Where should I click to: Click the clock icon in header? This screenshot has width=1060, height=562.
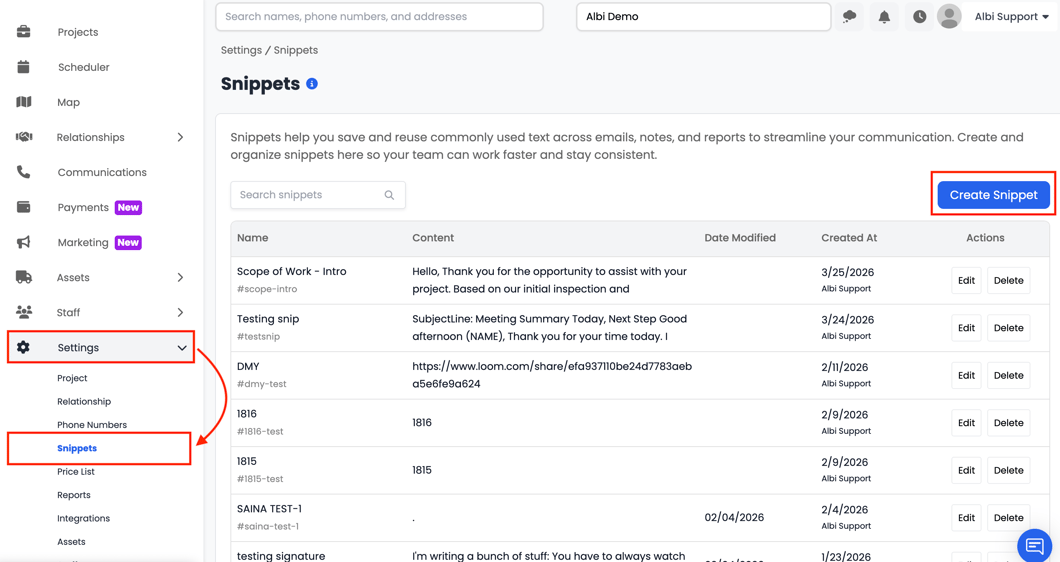tap(919, 17)
